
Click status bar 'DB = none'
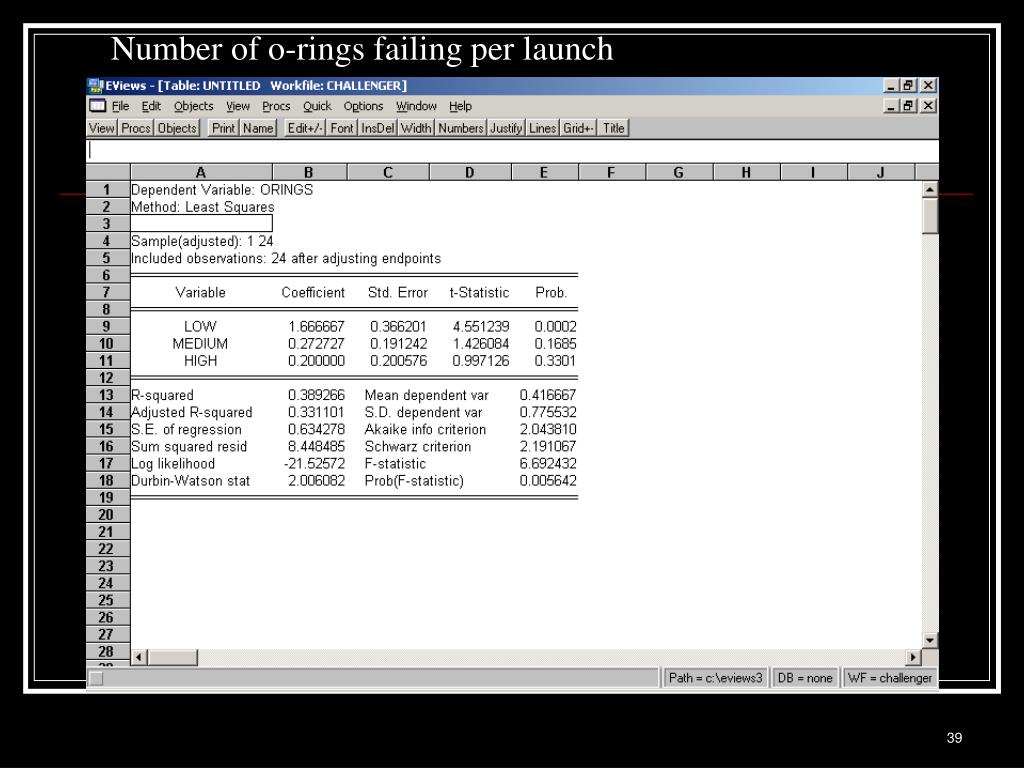pyautogui.click(x=805, y=678)
